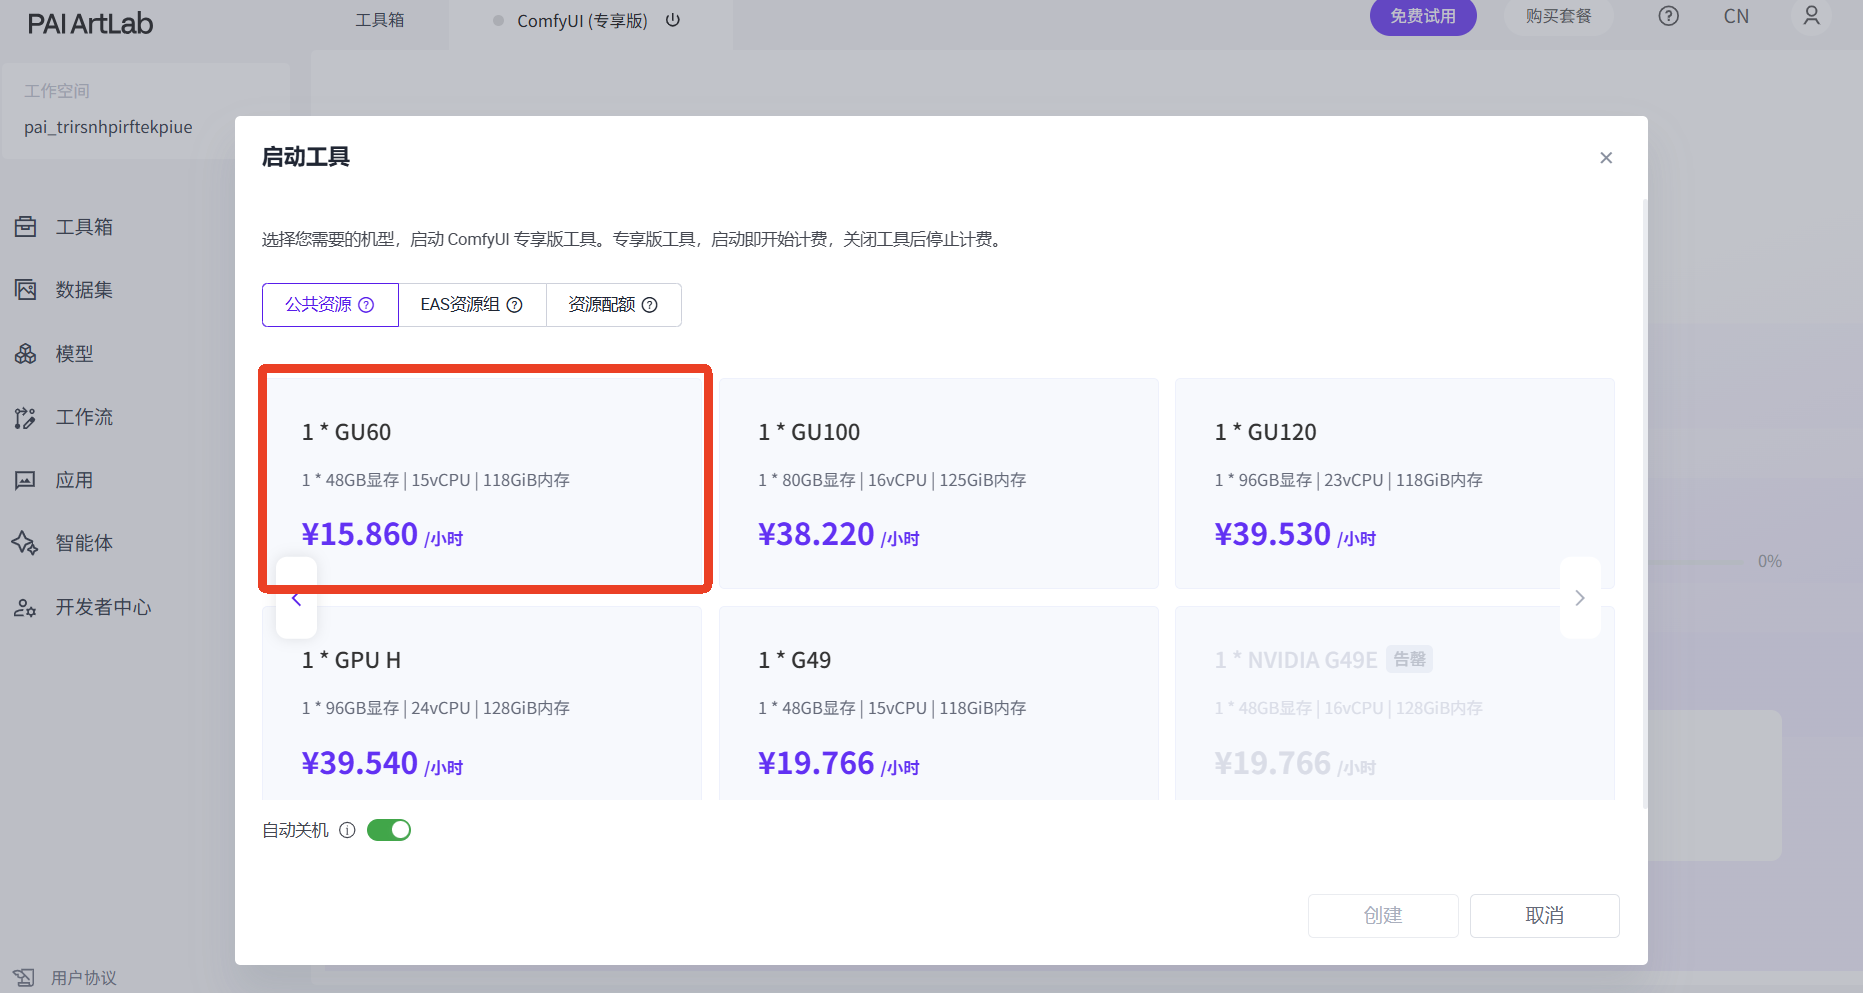Click the 用户协议 icon at bottom
1863x993 pixels.
[x=24, y=977]
